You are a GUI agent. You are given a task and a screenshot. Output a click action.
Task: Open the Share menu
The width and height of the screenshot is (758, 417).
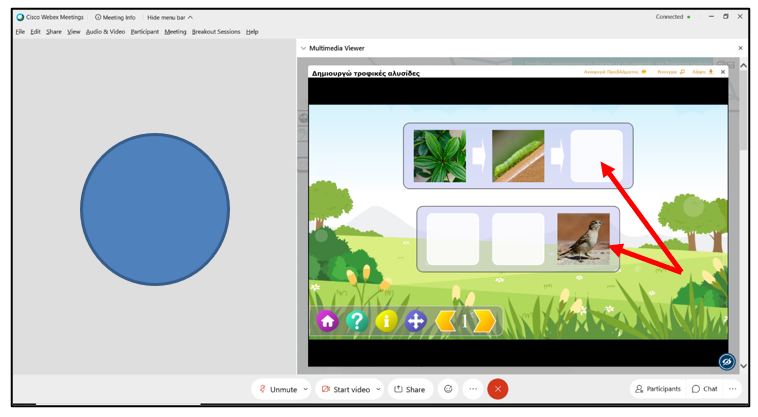pyautogui.click(x=54, y=32)
